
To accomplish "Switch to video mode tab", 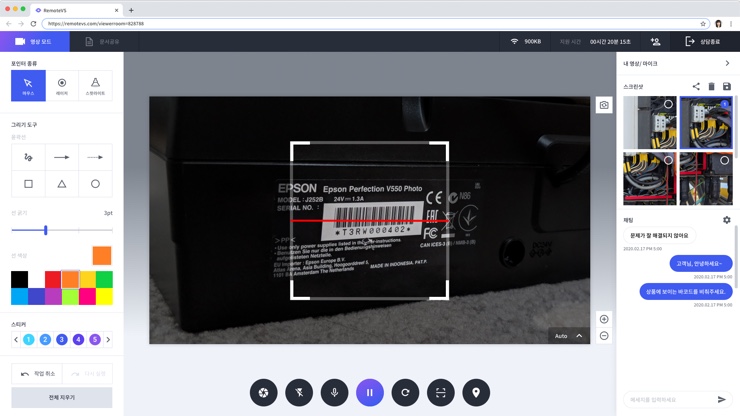I will point(35,42).
